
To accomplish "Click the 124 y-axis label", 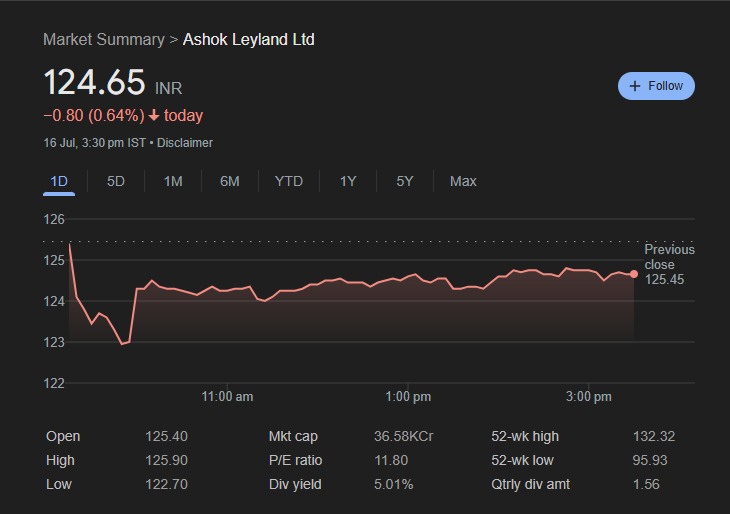I will point(54,301).
